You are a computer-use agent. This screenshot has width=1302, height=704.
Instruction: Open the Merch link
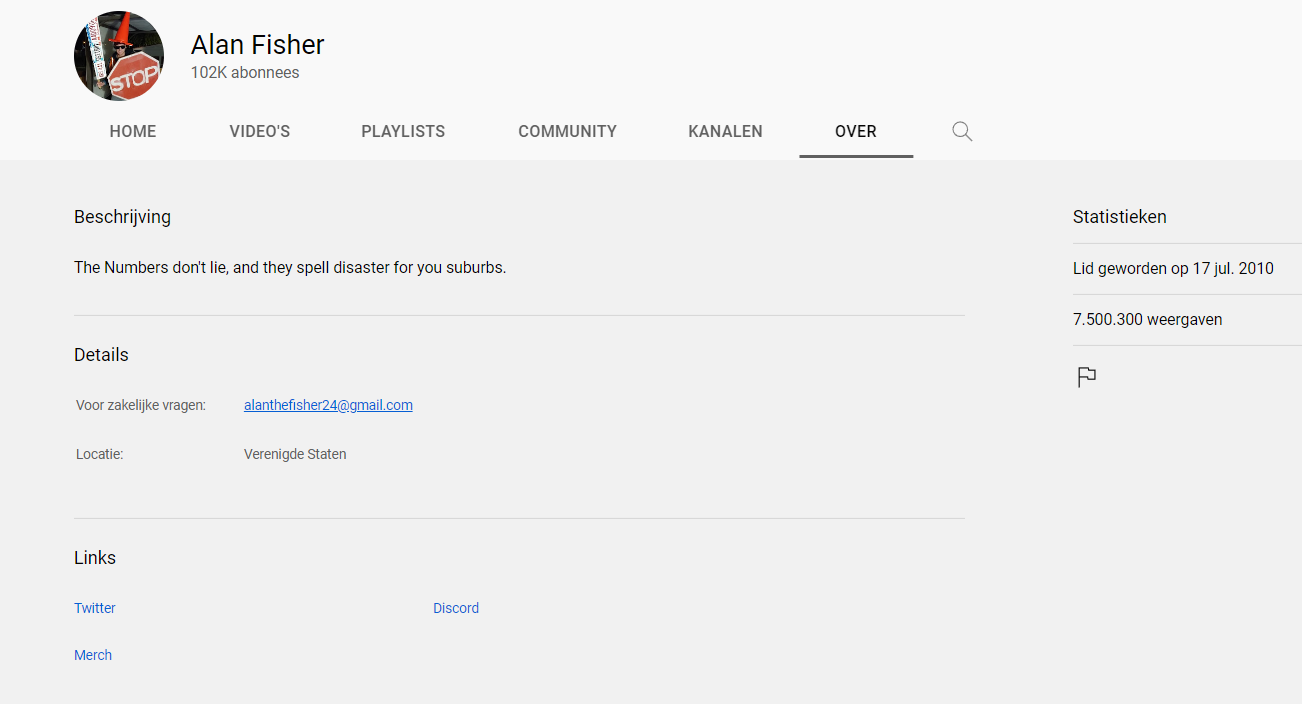(93, 655)
